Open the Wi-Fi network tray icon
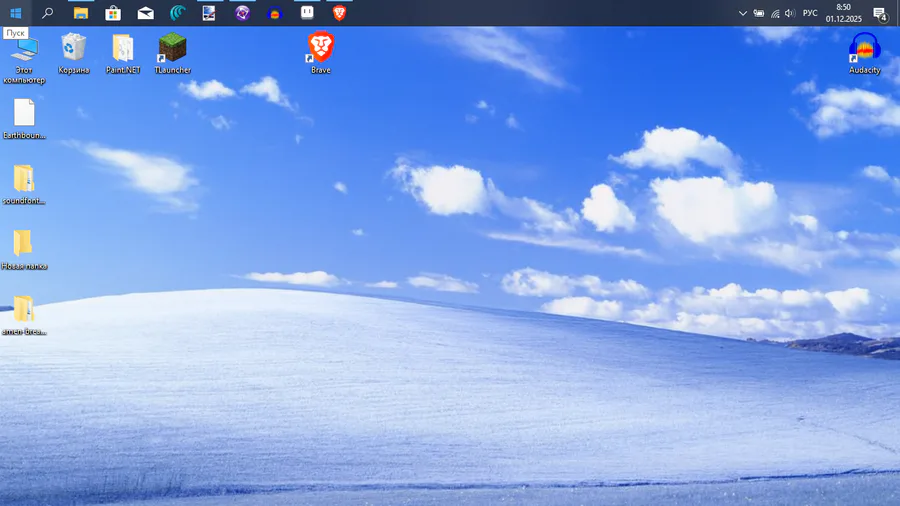This screenshot has width=900, height=506. [x=775, y=13]
